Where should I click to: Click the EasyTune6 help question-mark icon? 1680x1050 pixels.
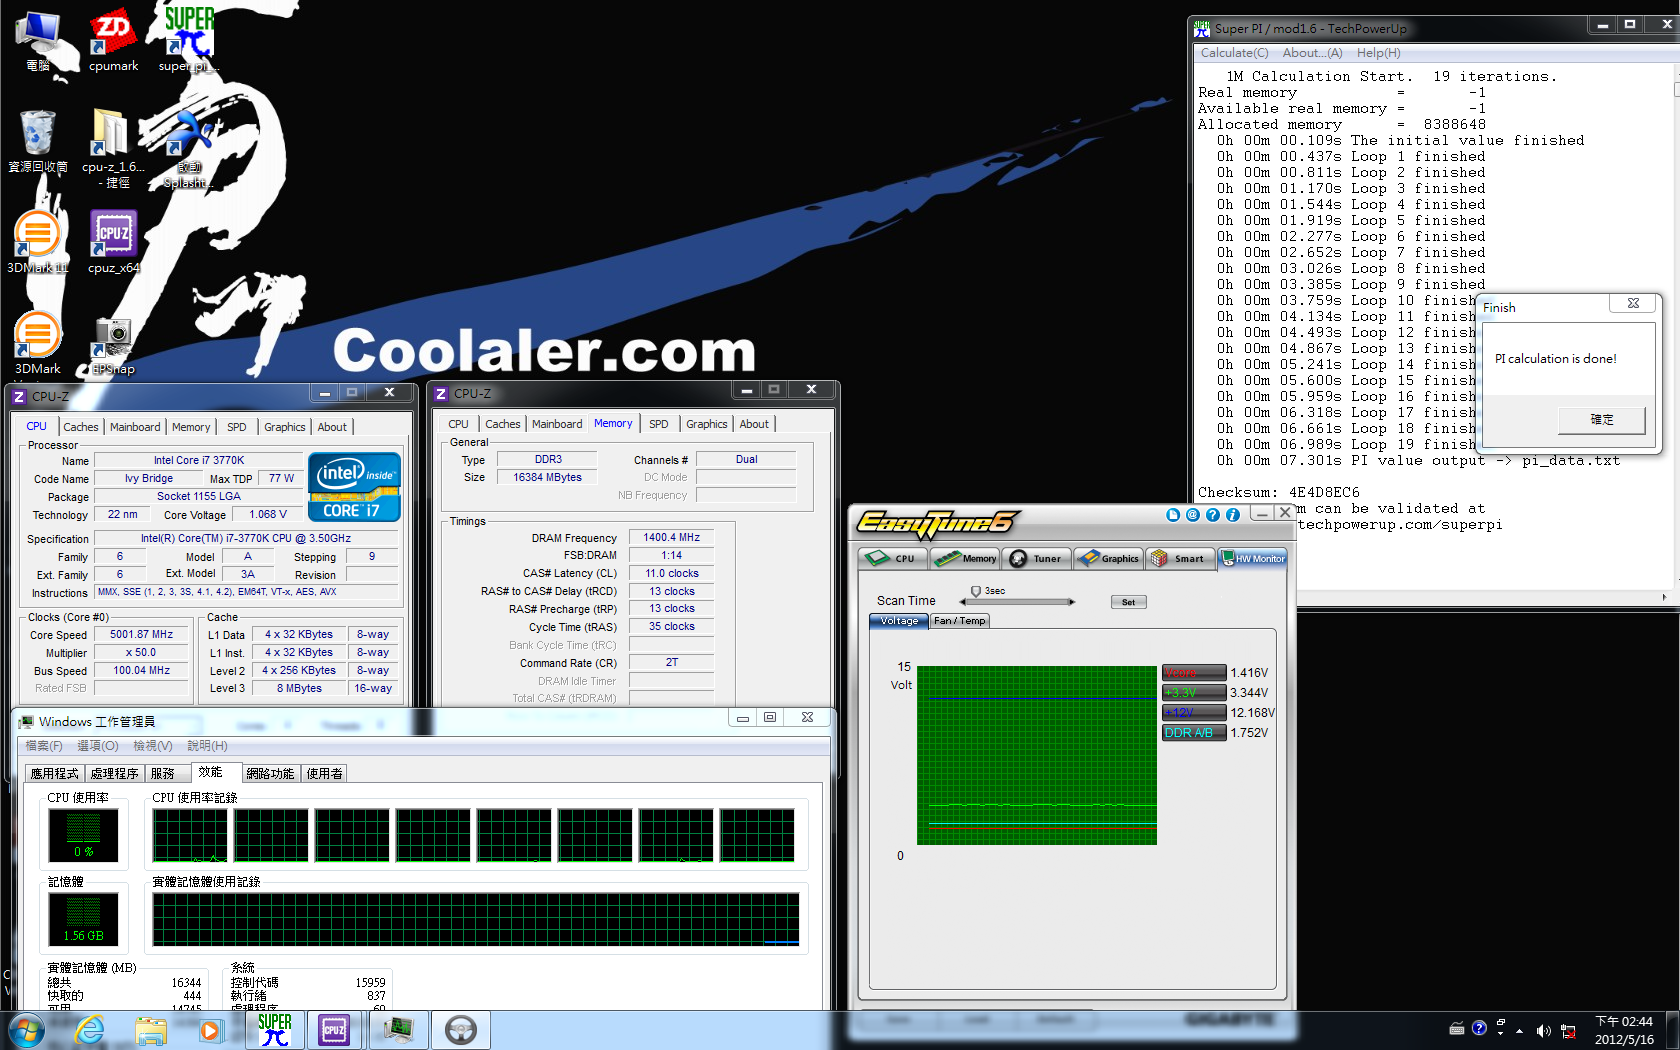1212,515
